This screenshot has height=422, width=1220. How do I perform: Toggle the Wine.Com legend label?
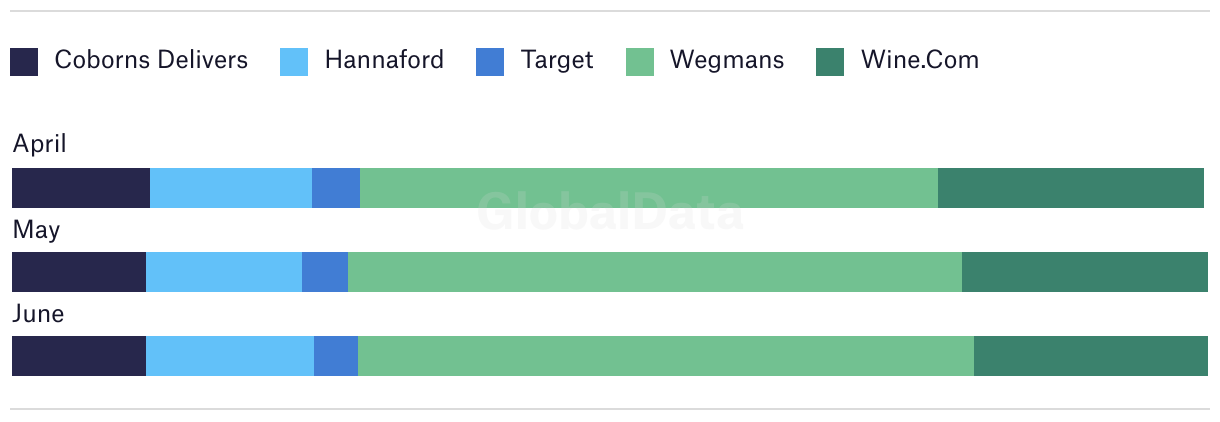pyautogui.click(x=920, y=60)
